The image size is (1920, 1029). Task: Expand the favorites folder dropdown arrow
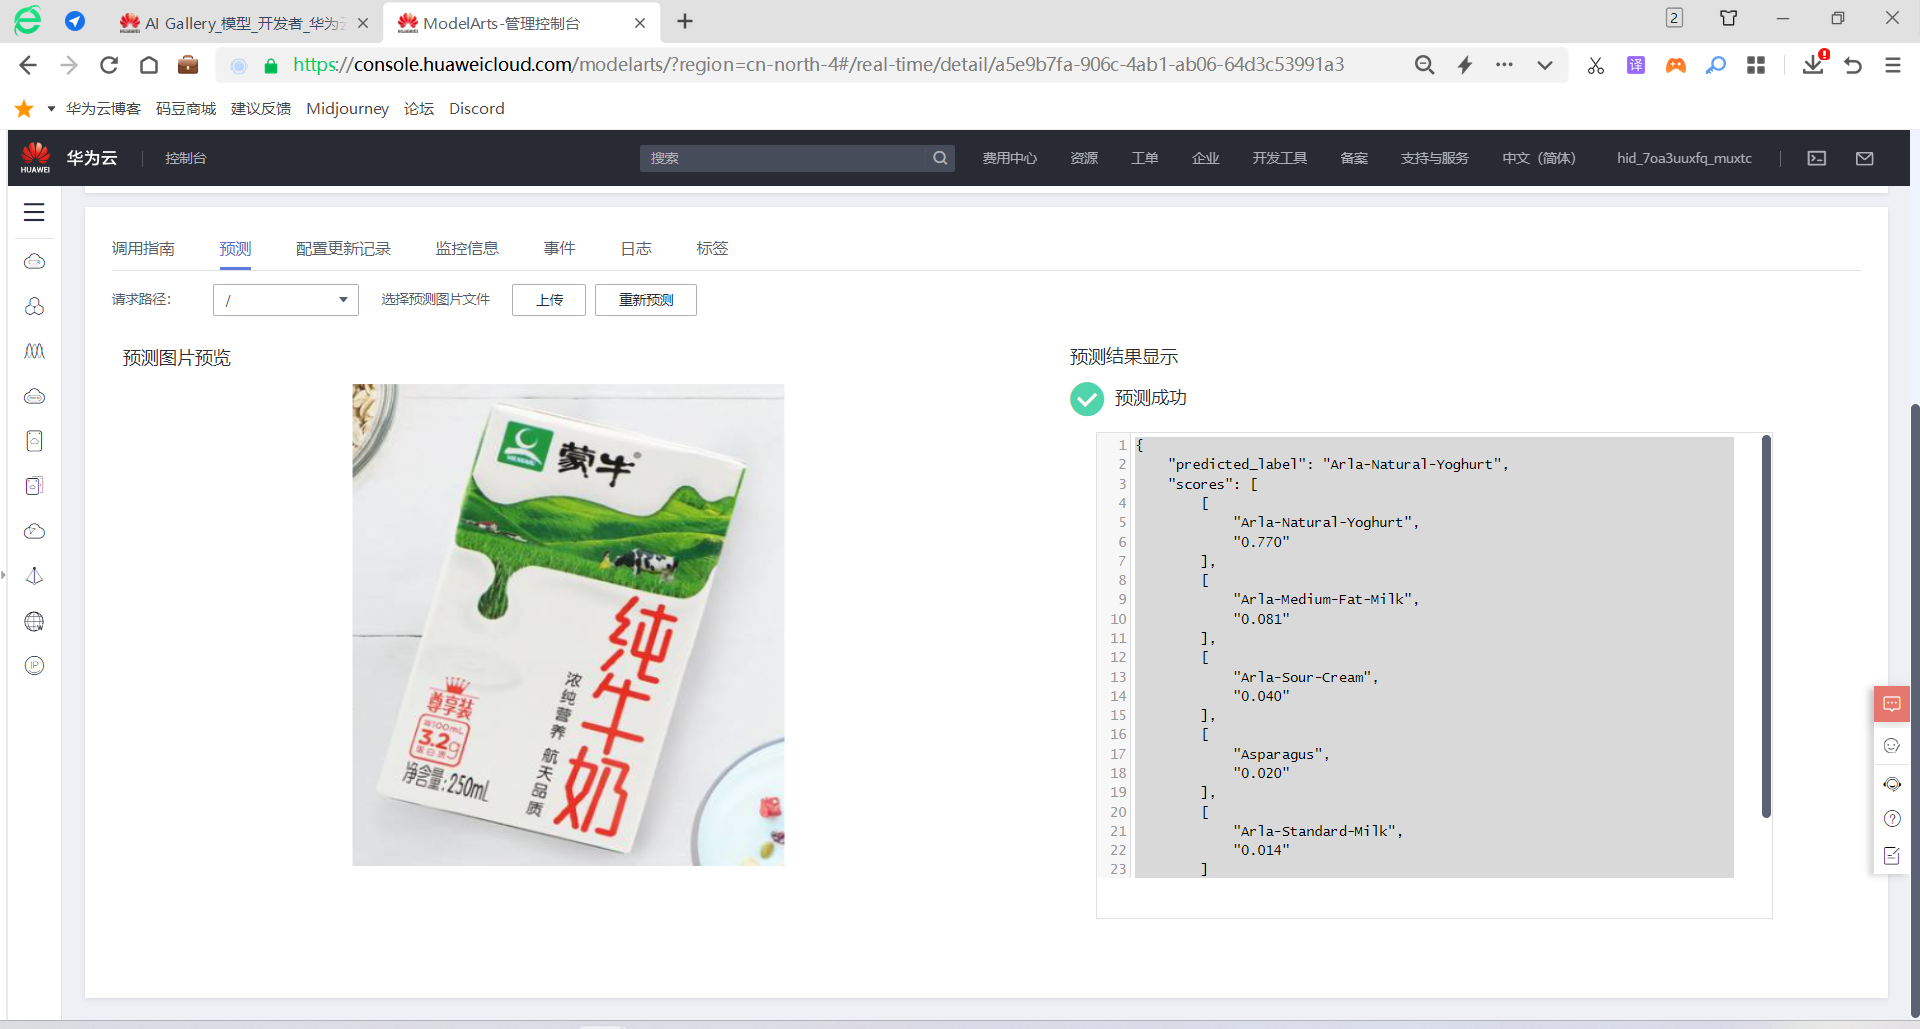coord(51,108)
